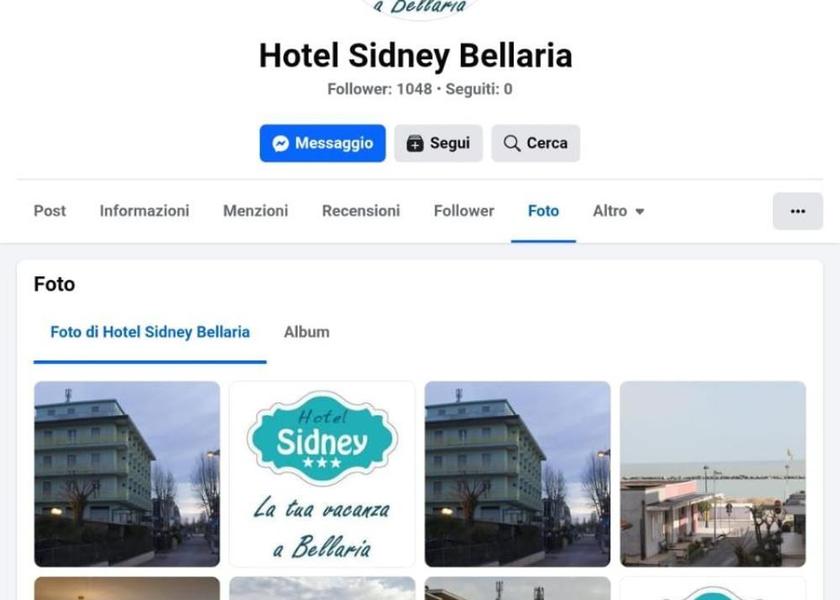Go to the Menzioni tab
Screen dimensions: 840x600
click(256, 211)
